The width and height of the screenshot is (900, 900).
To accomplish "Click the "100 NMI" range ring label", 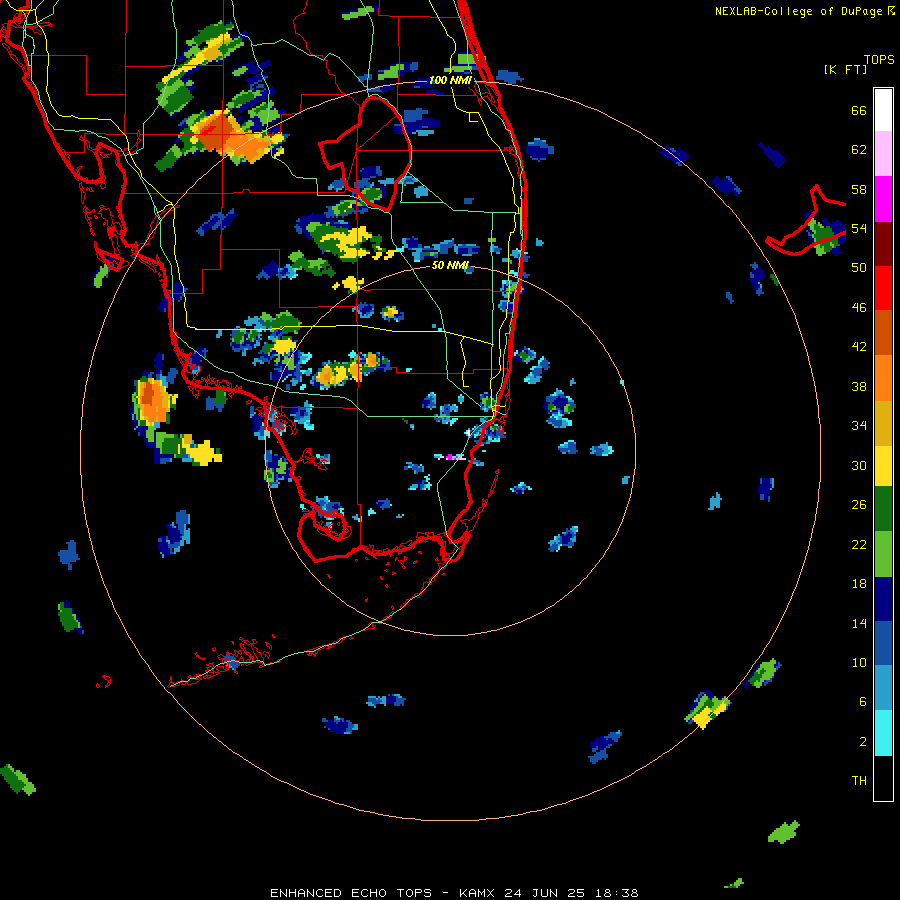I will [x=450, y=80].
